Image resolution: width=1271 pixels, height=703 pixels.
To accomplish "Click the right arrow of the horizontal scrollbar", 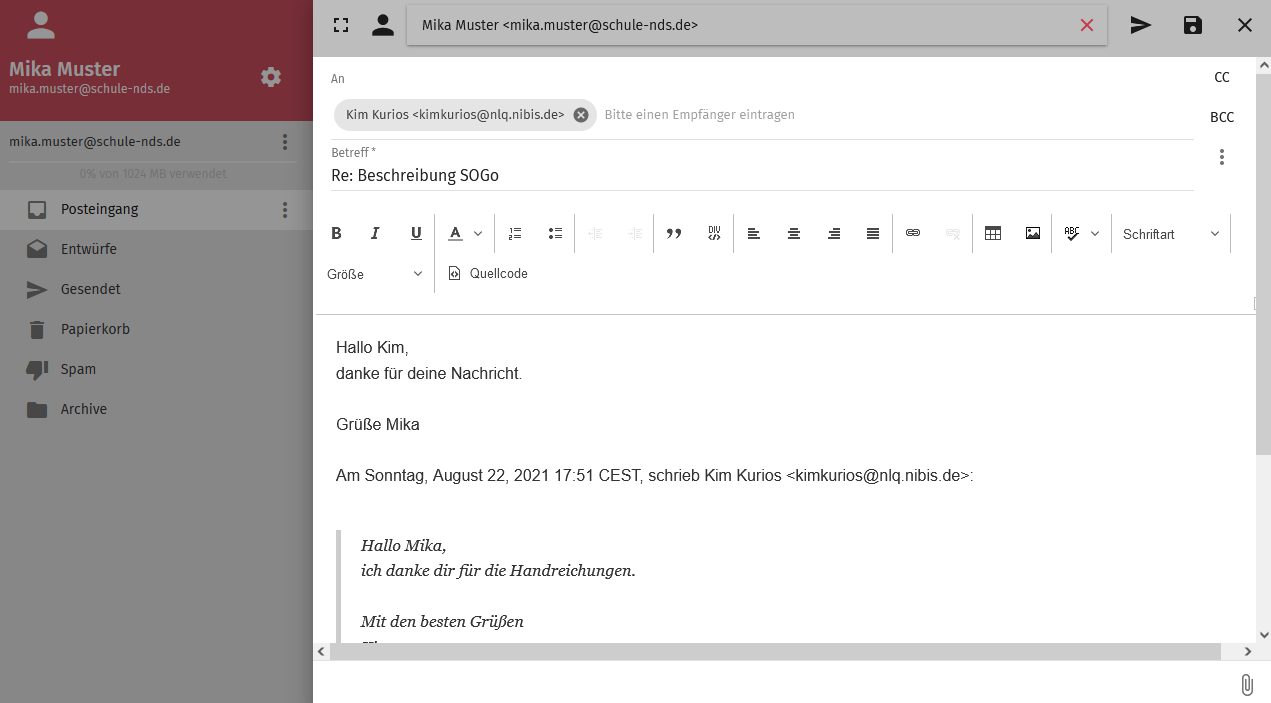I will coord(1248,651).
